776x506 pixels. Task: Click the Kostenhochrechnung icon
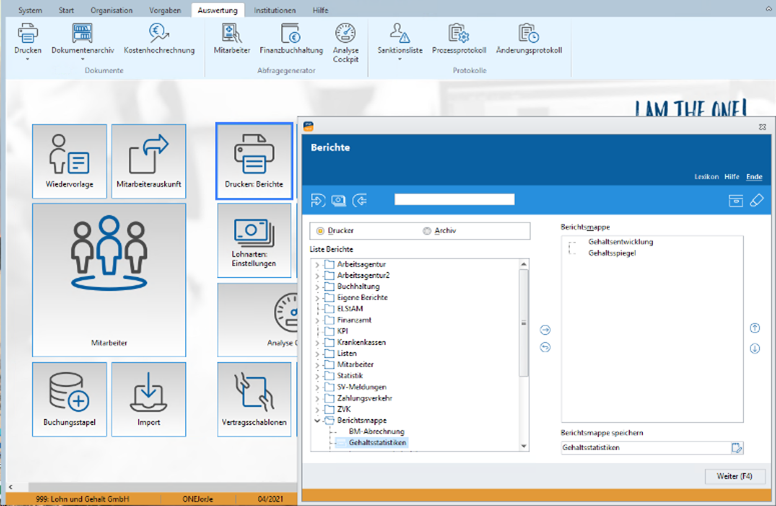coord(159,34)
